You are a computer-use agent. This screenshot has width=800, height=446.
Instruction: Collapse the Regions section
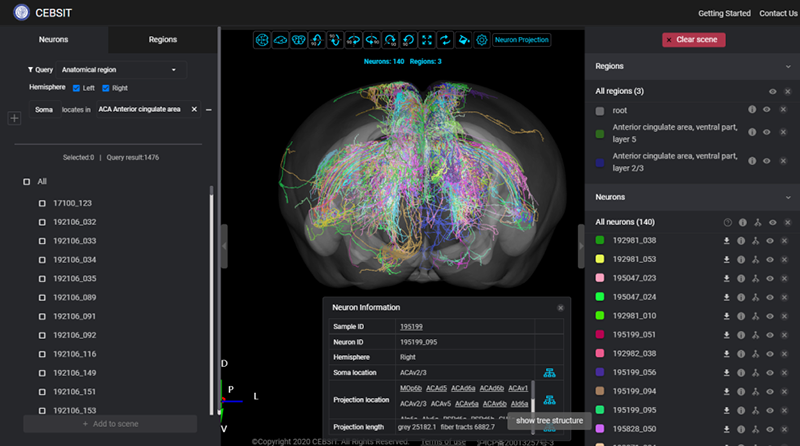click(787, 66)
